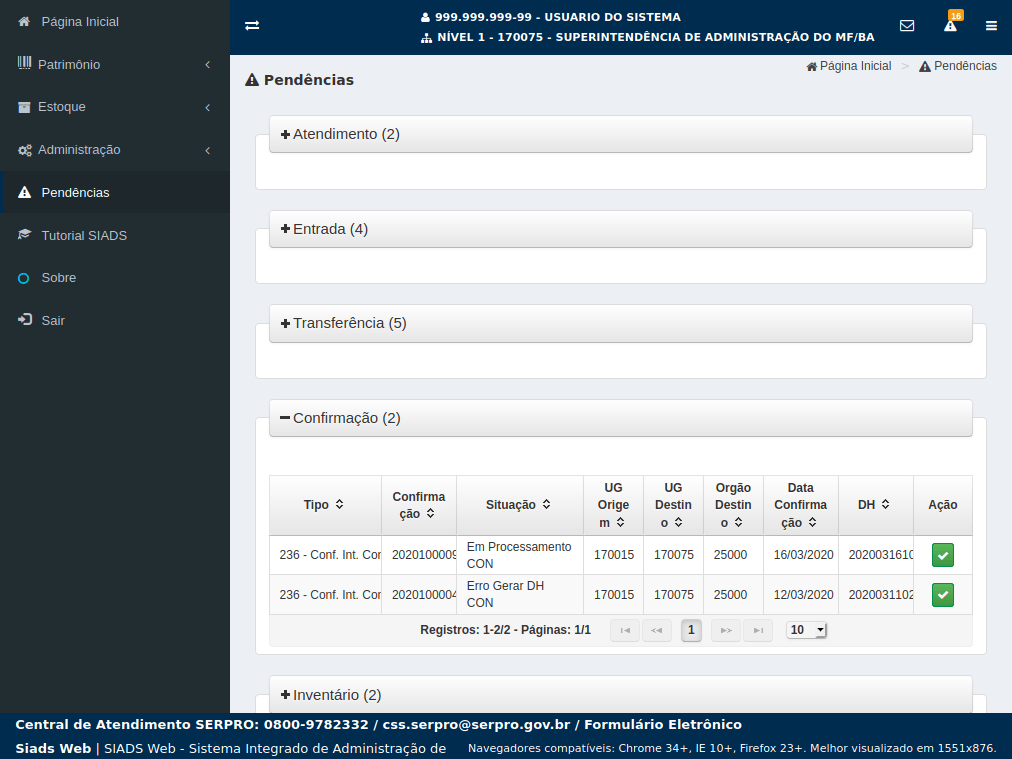Expand the Patrimônio submenu chevron
Viewport: 1012px width, 759px height.
208,65
